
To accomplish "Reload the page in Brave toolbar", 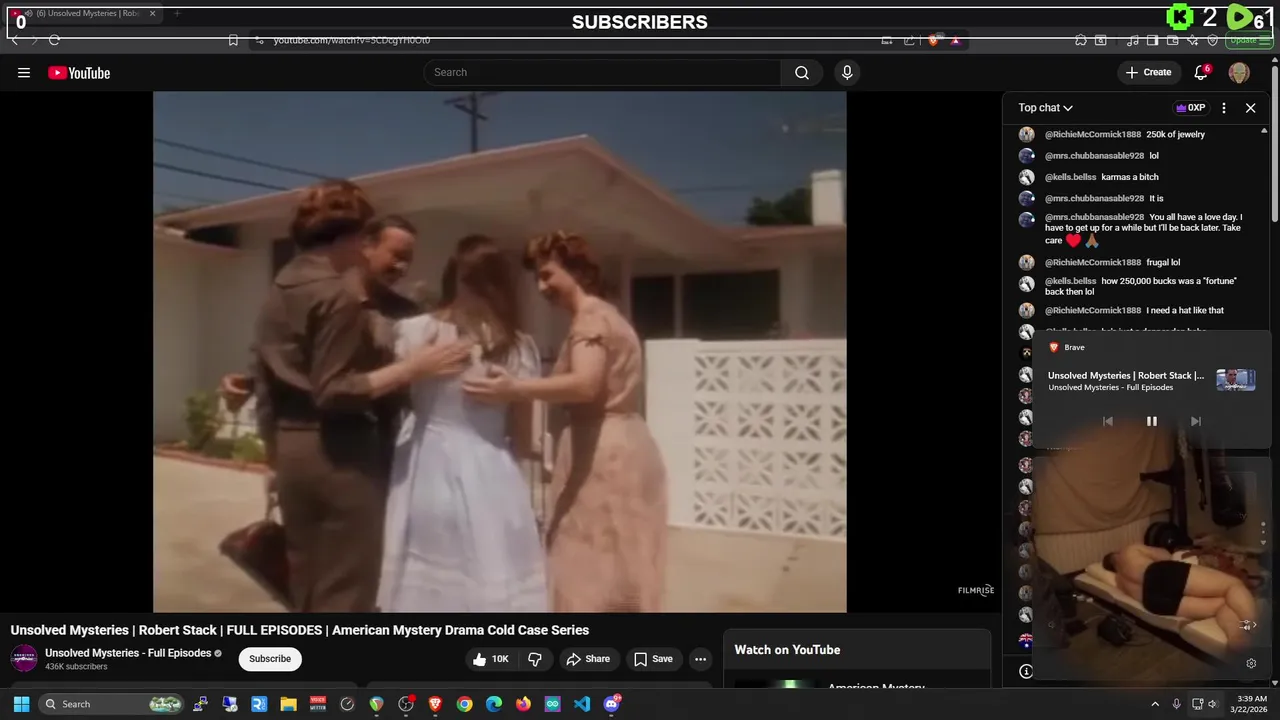I will click(x=54, y=40).
